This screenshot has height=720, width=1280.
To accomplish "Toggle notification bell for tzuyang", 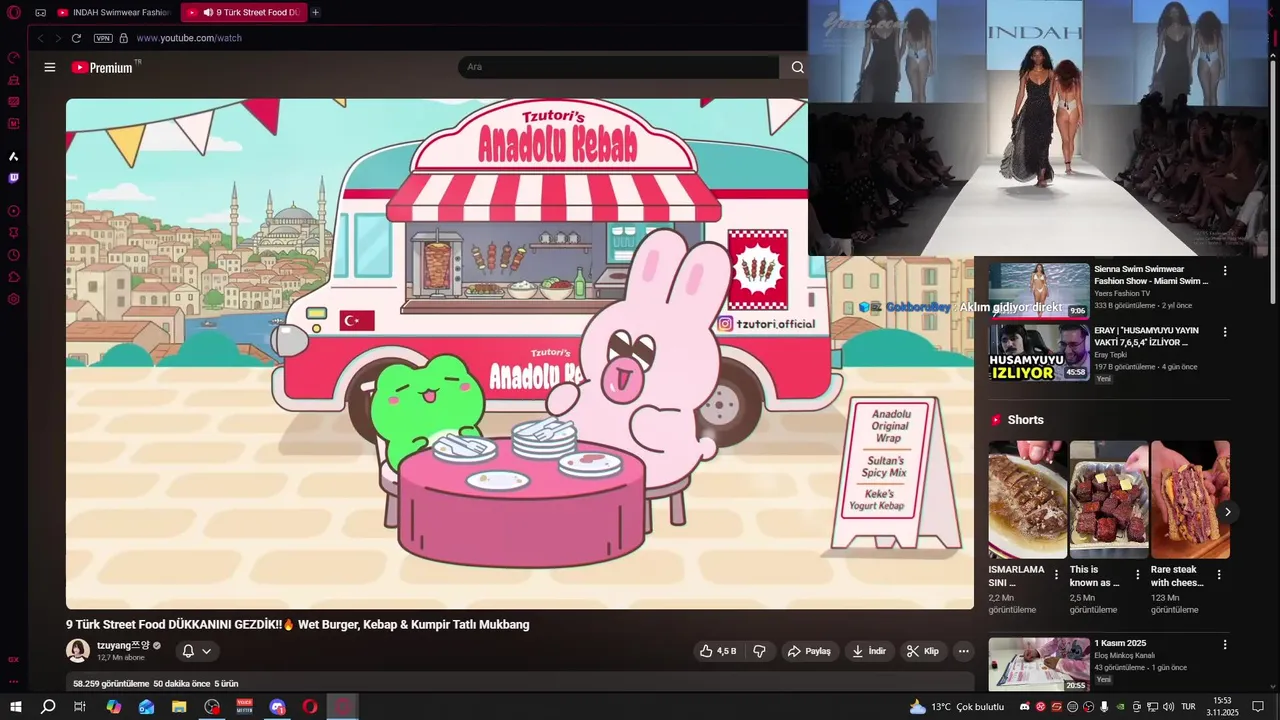I will tap(187, 651).
